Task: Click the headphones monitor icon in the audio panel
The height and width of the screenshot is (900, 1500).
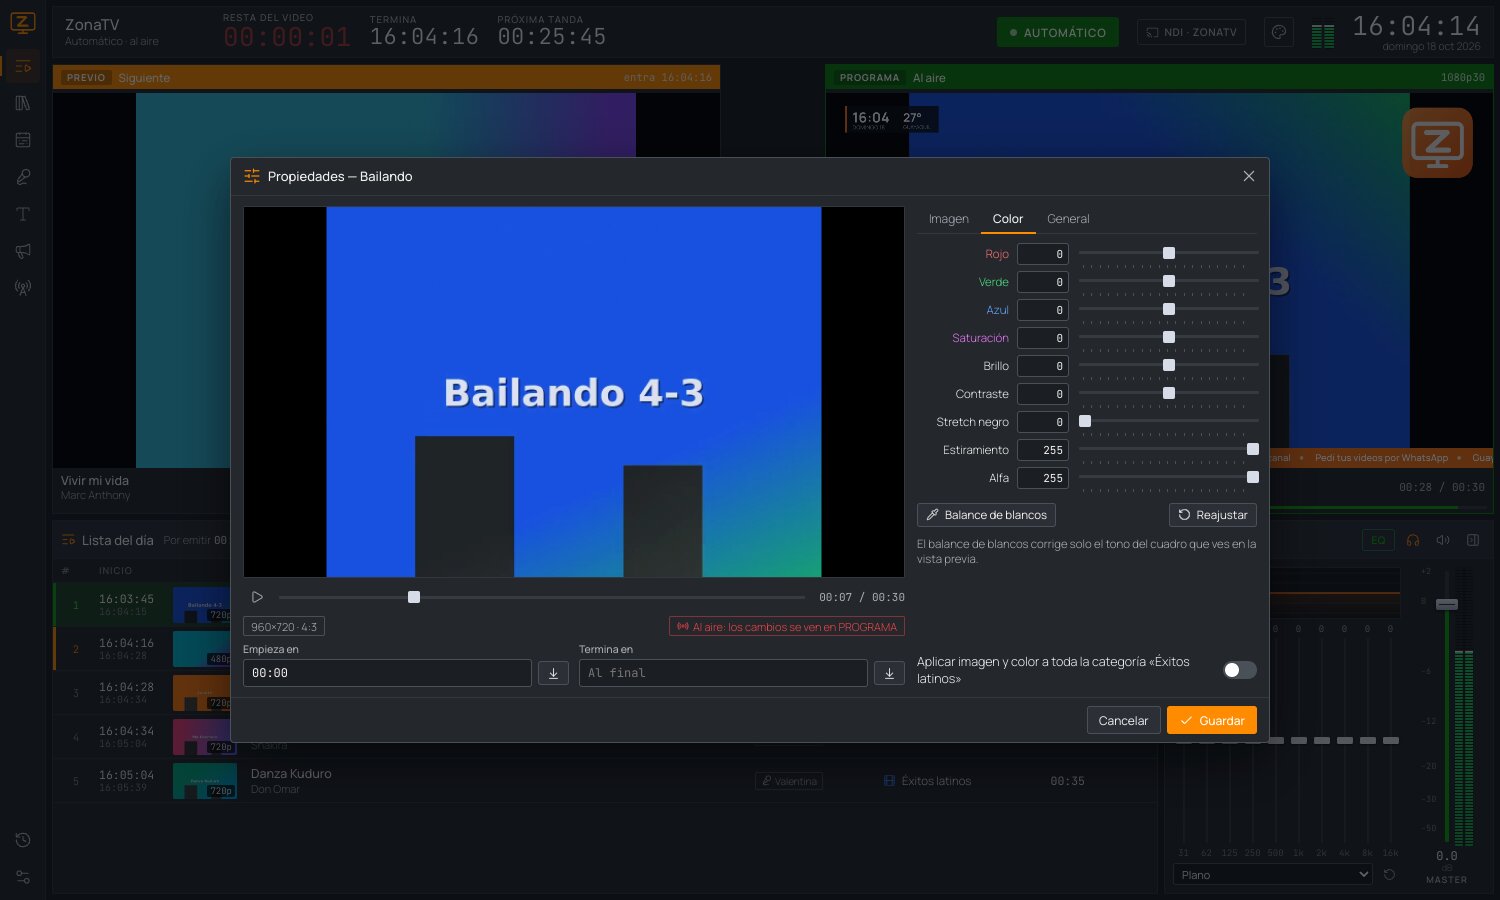Action: (1413, 540)
